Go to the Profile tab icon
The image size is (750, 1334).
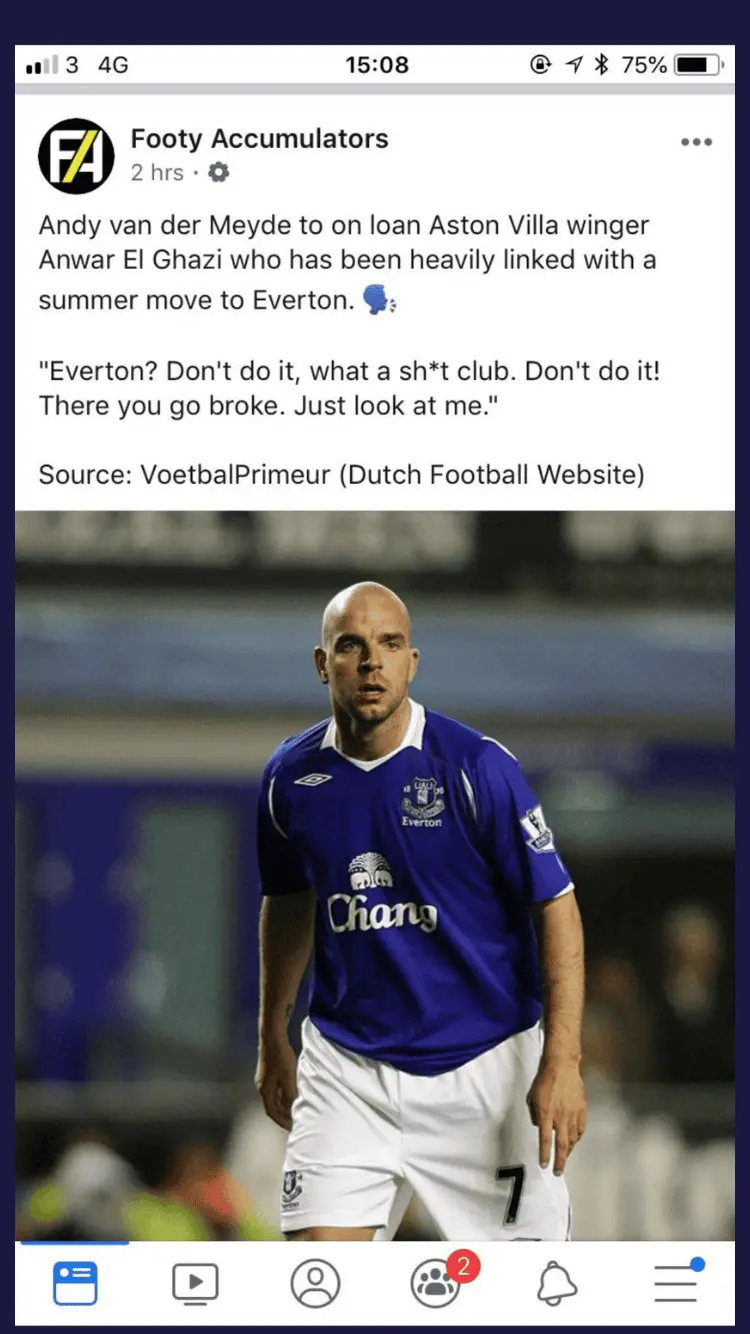[x=315, y=1283]
